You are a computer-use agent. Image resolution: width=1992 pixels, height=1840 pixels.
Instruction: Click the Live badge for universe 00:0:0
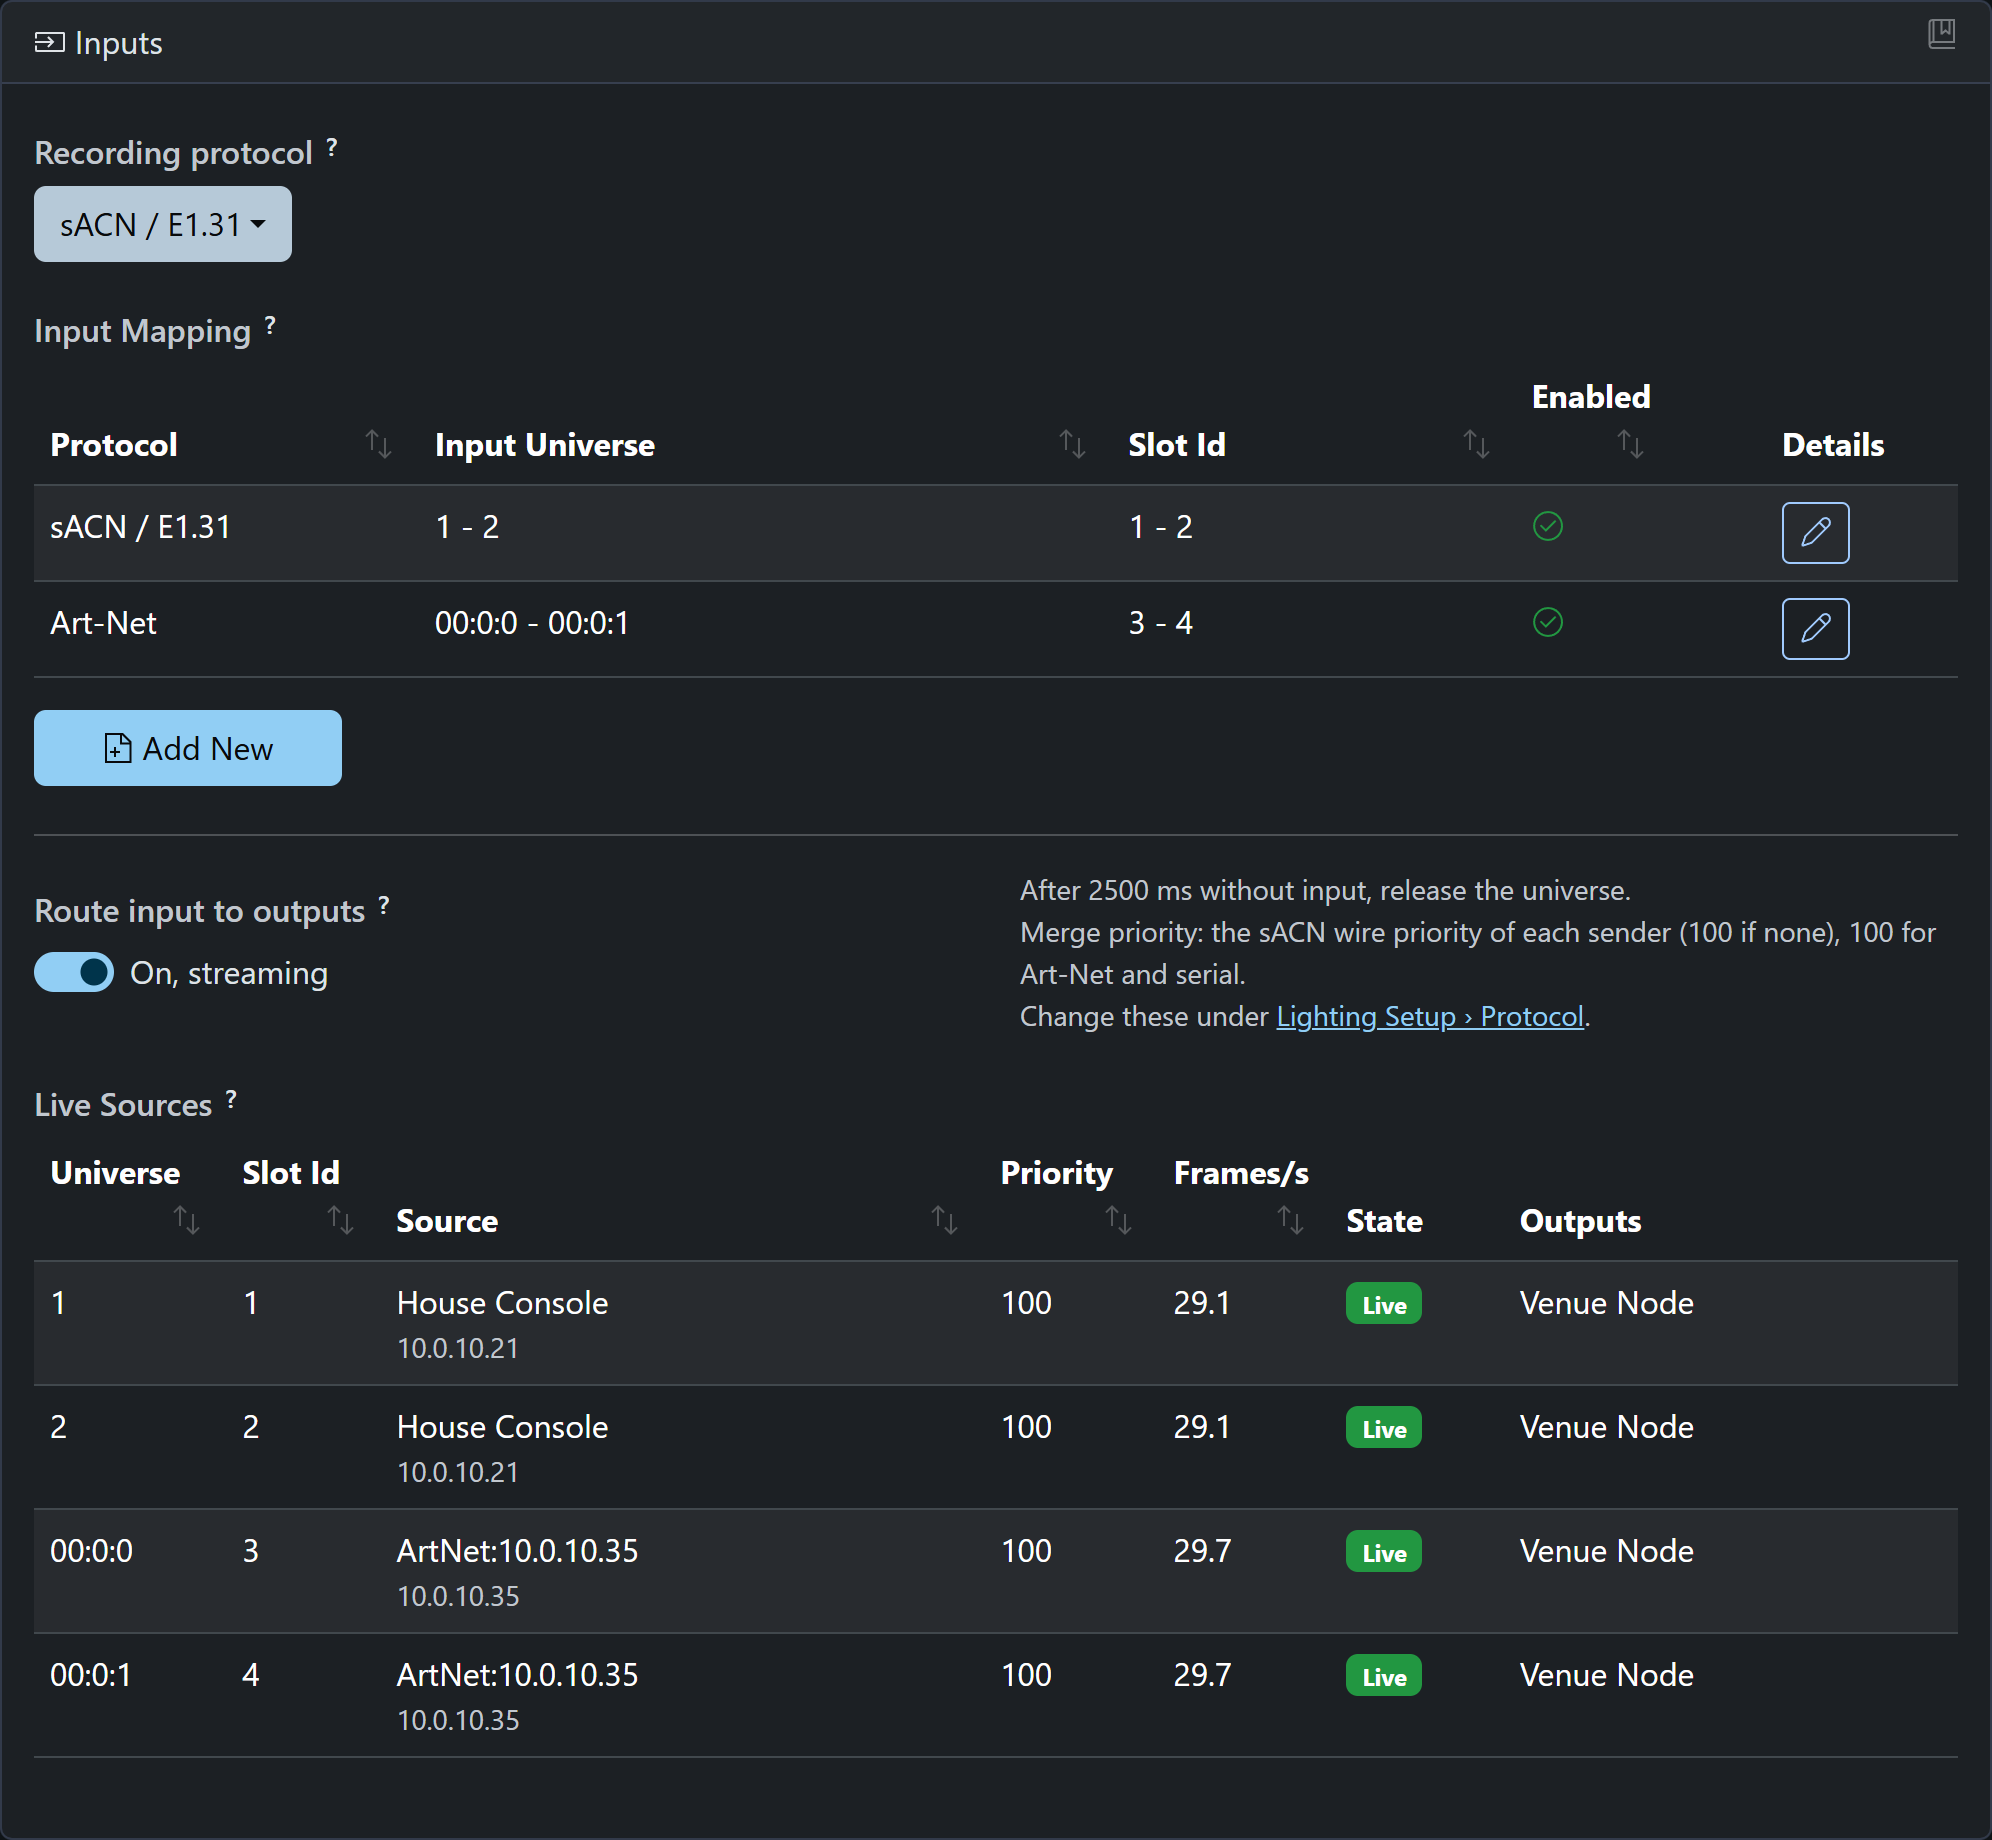(1384, 1552)
